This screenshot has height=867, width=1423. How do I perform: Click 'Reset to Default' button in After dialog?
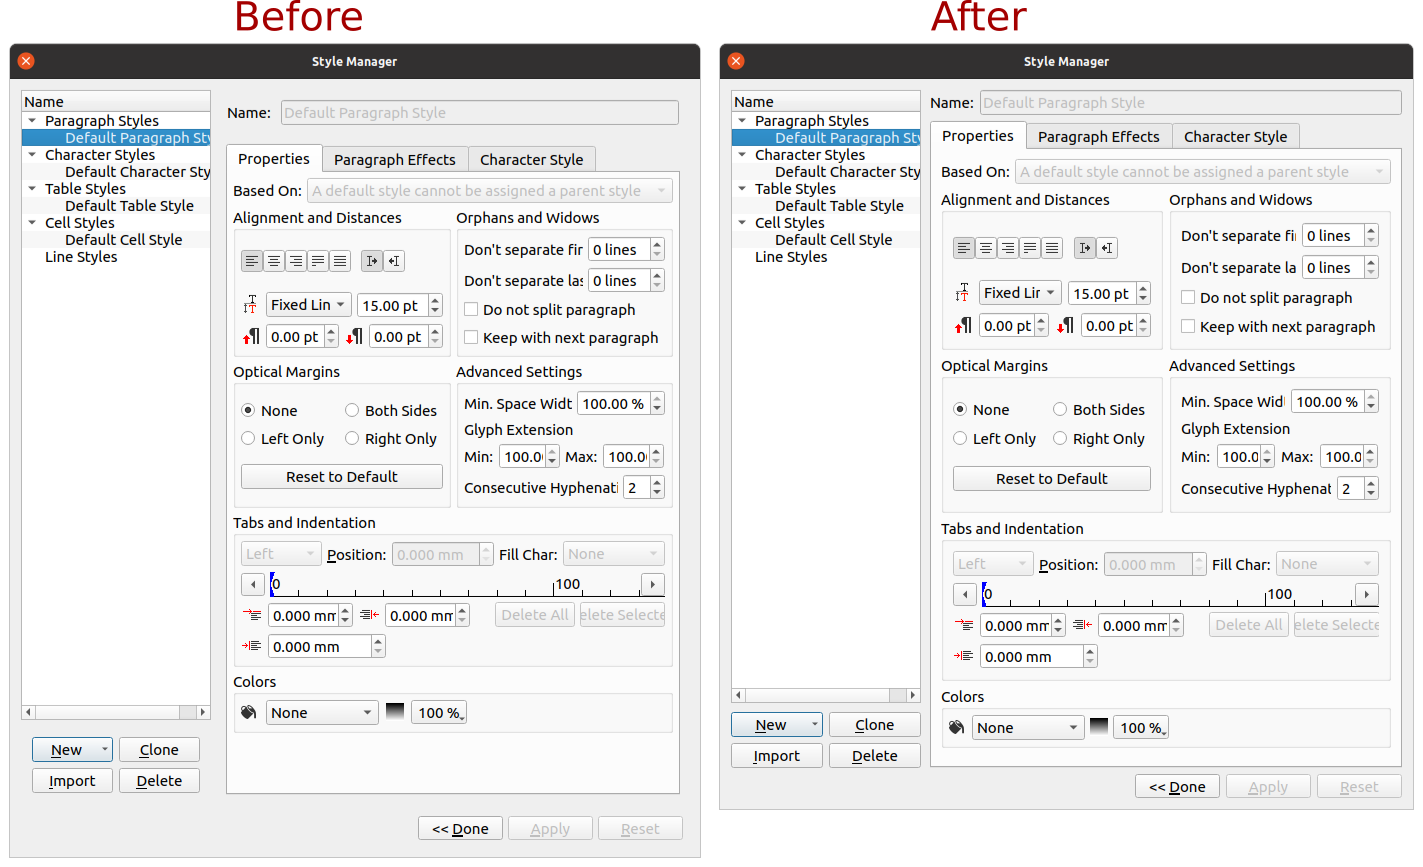point(1051,479)
